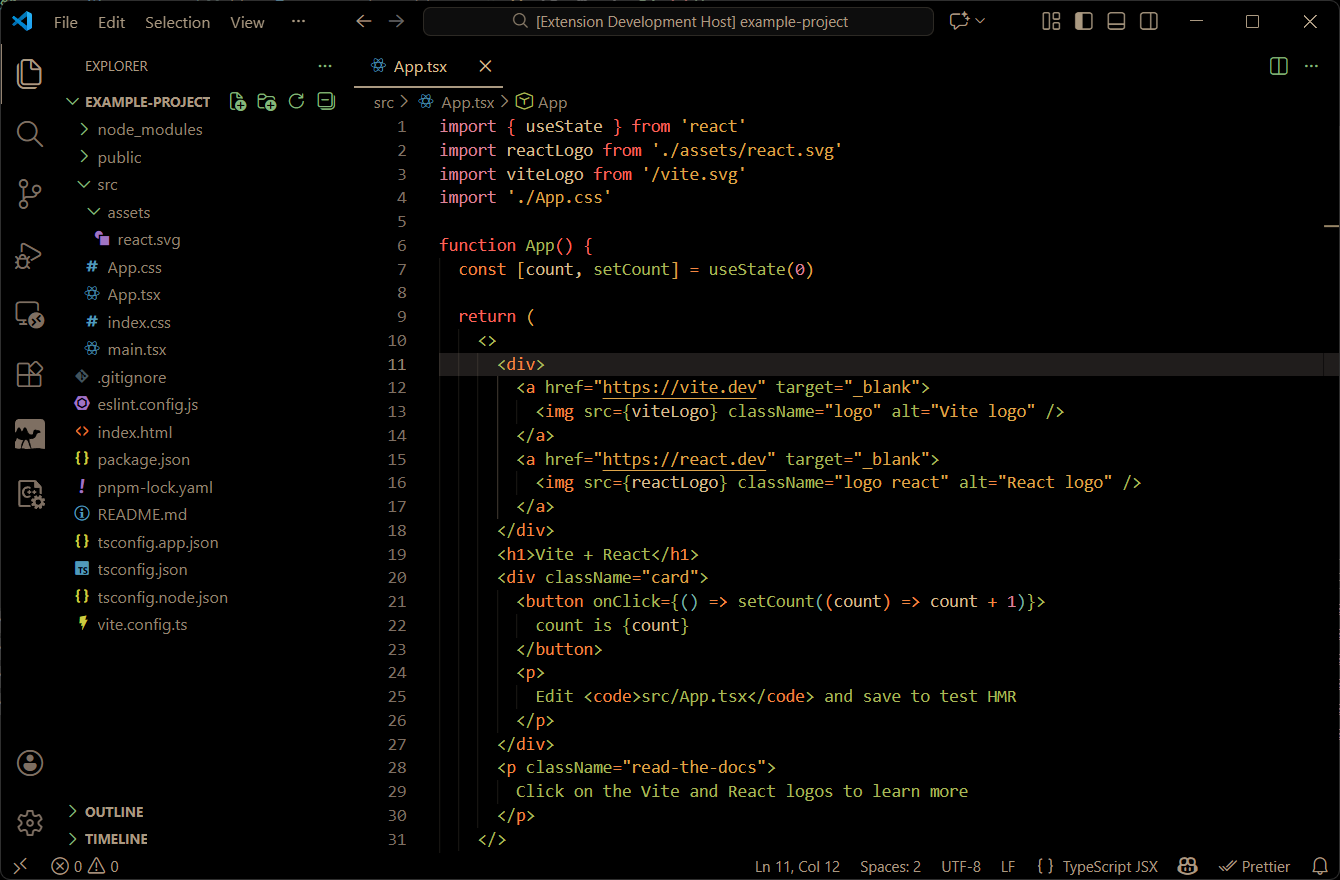Open the Remote Explorer view
The width and height of the screenshot is (1340, 880).
coord(30,315)
